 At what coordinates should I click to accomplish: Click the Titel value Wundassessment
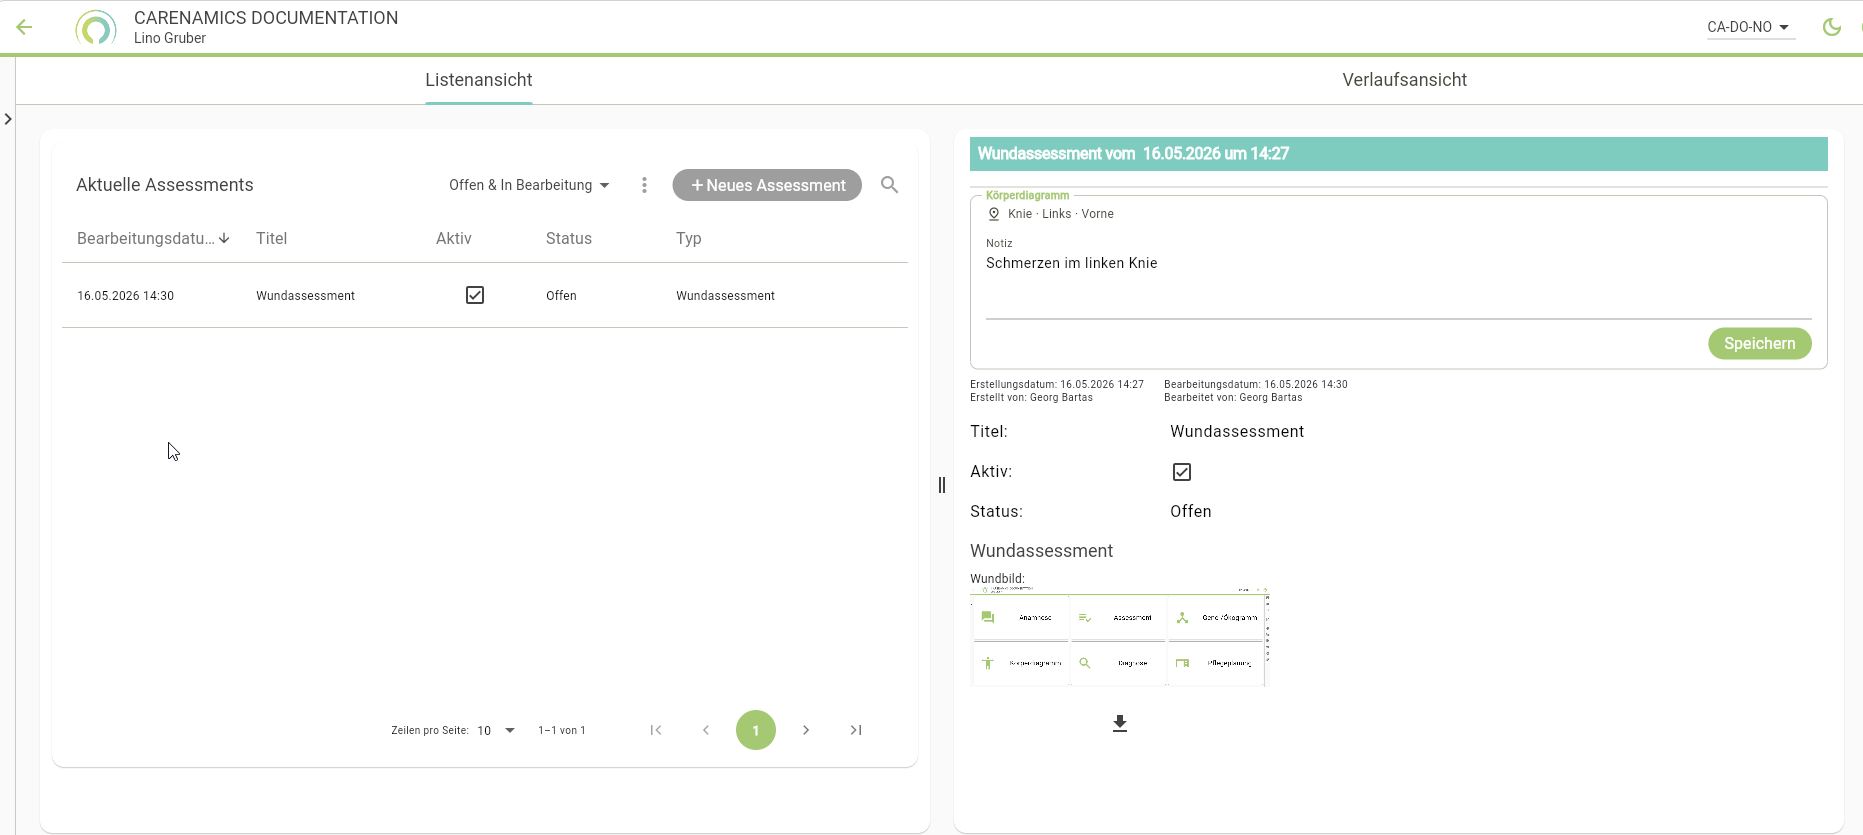[x=1237, y=432]
